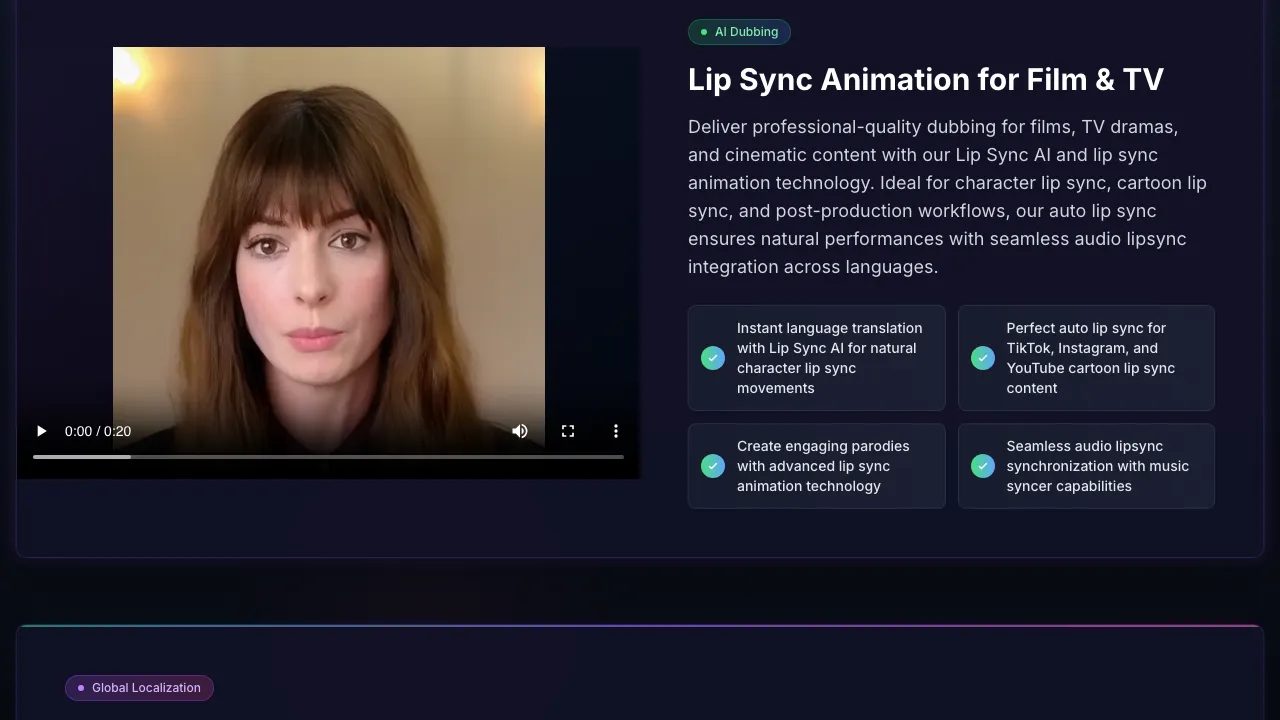
Task: Click the auto lip sync feature card
Action: [1086, 357]
